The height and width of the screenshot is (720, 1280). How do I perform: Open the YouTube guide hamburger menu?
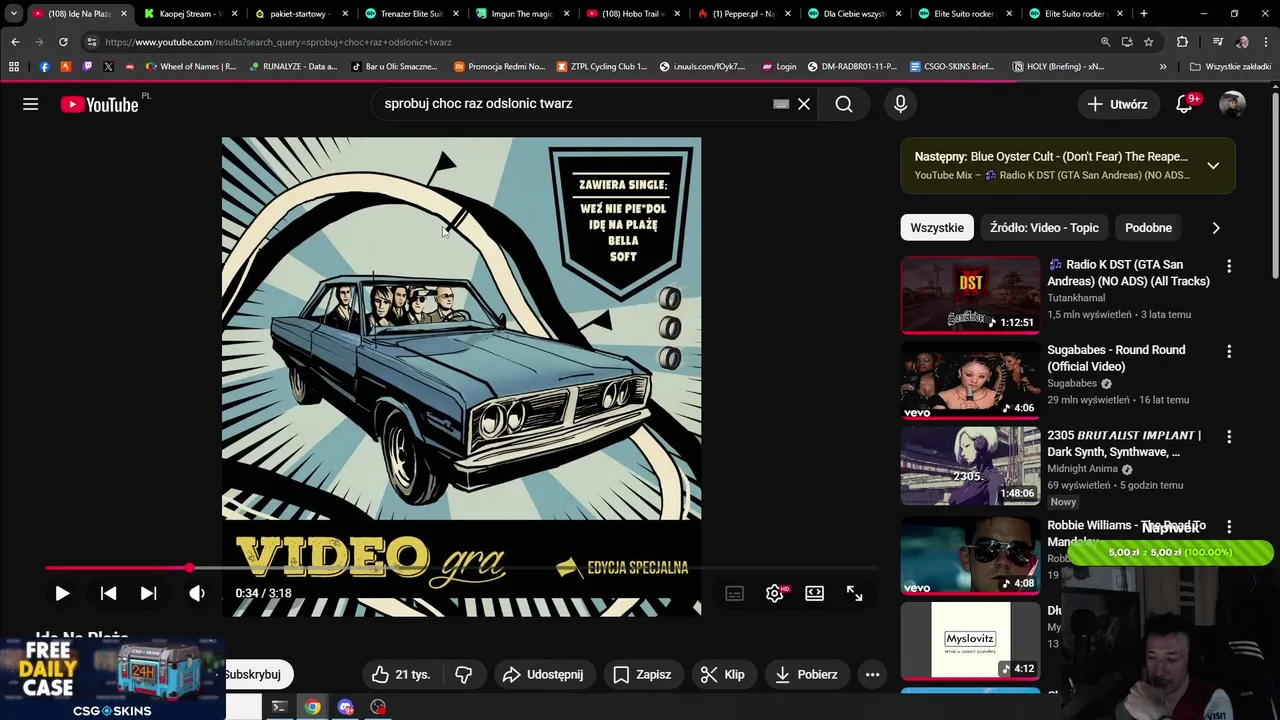coord(31,104)
